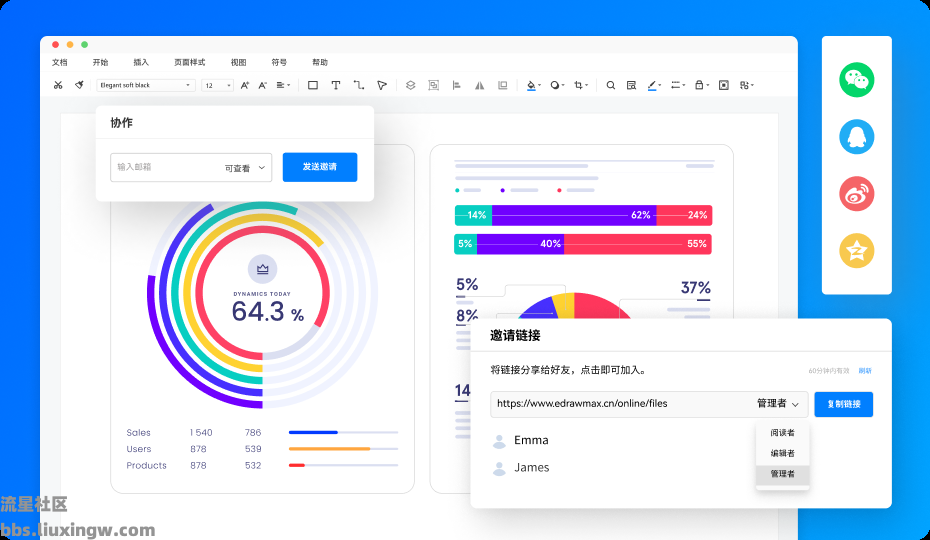Expand the line color dropdown arrow
Viewport: 930px width, 540px height.
[x=660, y=86]
